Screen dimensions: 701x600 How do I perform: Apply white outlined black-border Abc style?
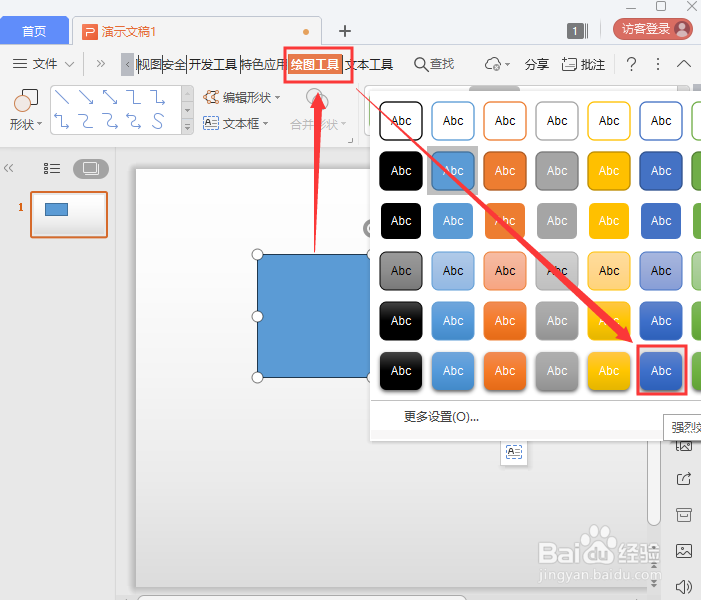[401, 121]
